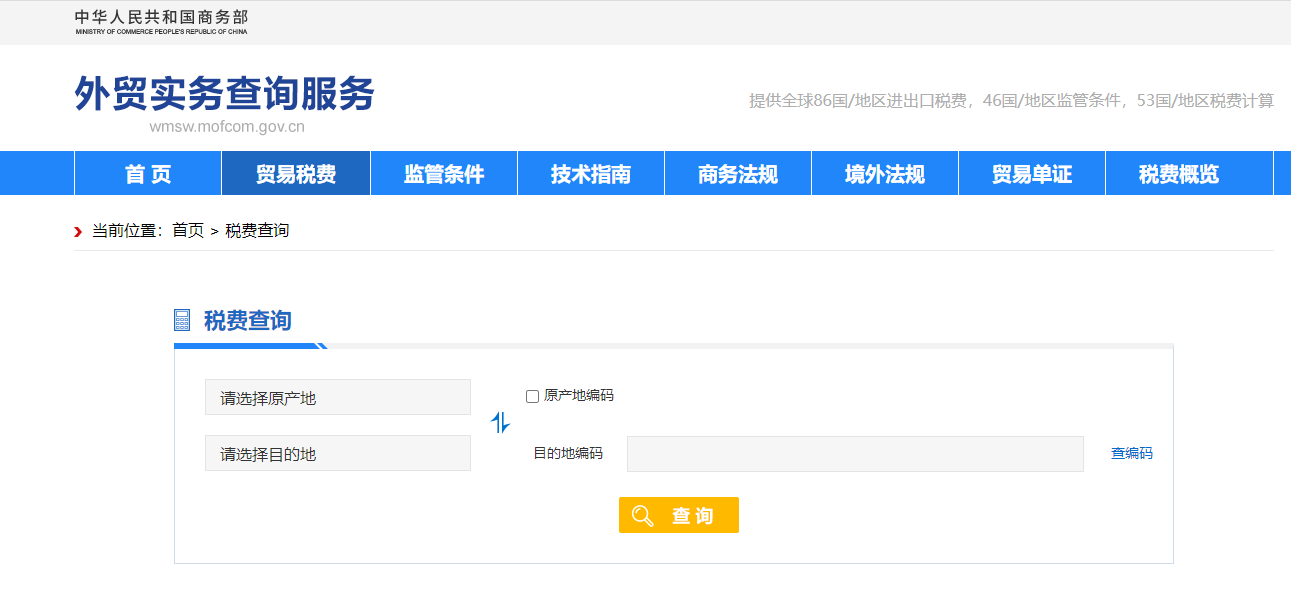The width and height of the screenshot is (1291, 605).
Task: Open the 贸易单证 nav tab
Action: [x=1032, y=173]
